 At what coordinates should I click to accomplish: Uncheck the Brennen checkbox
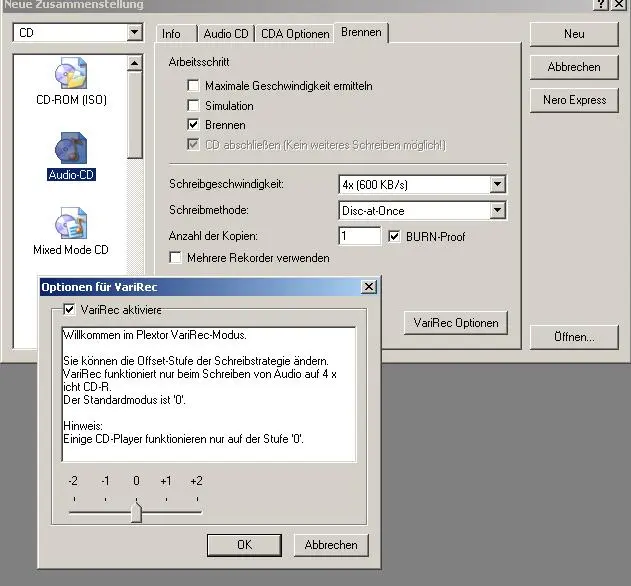193,125
